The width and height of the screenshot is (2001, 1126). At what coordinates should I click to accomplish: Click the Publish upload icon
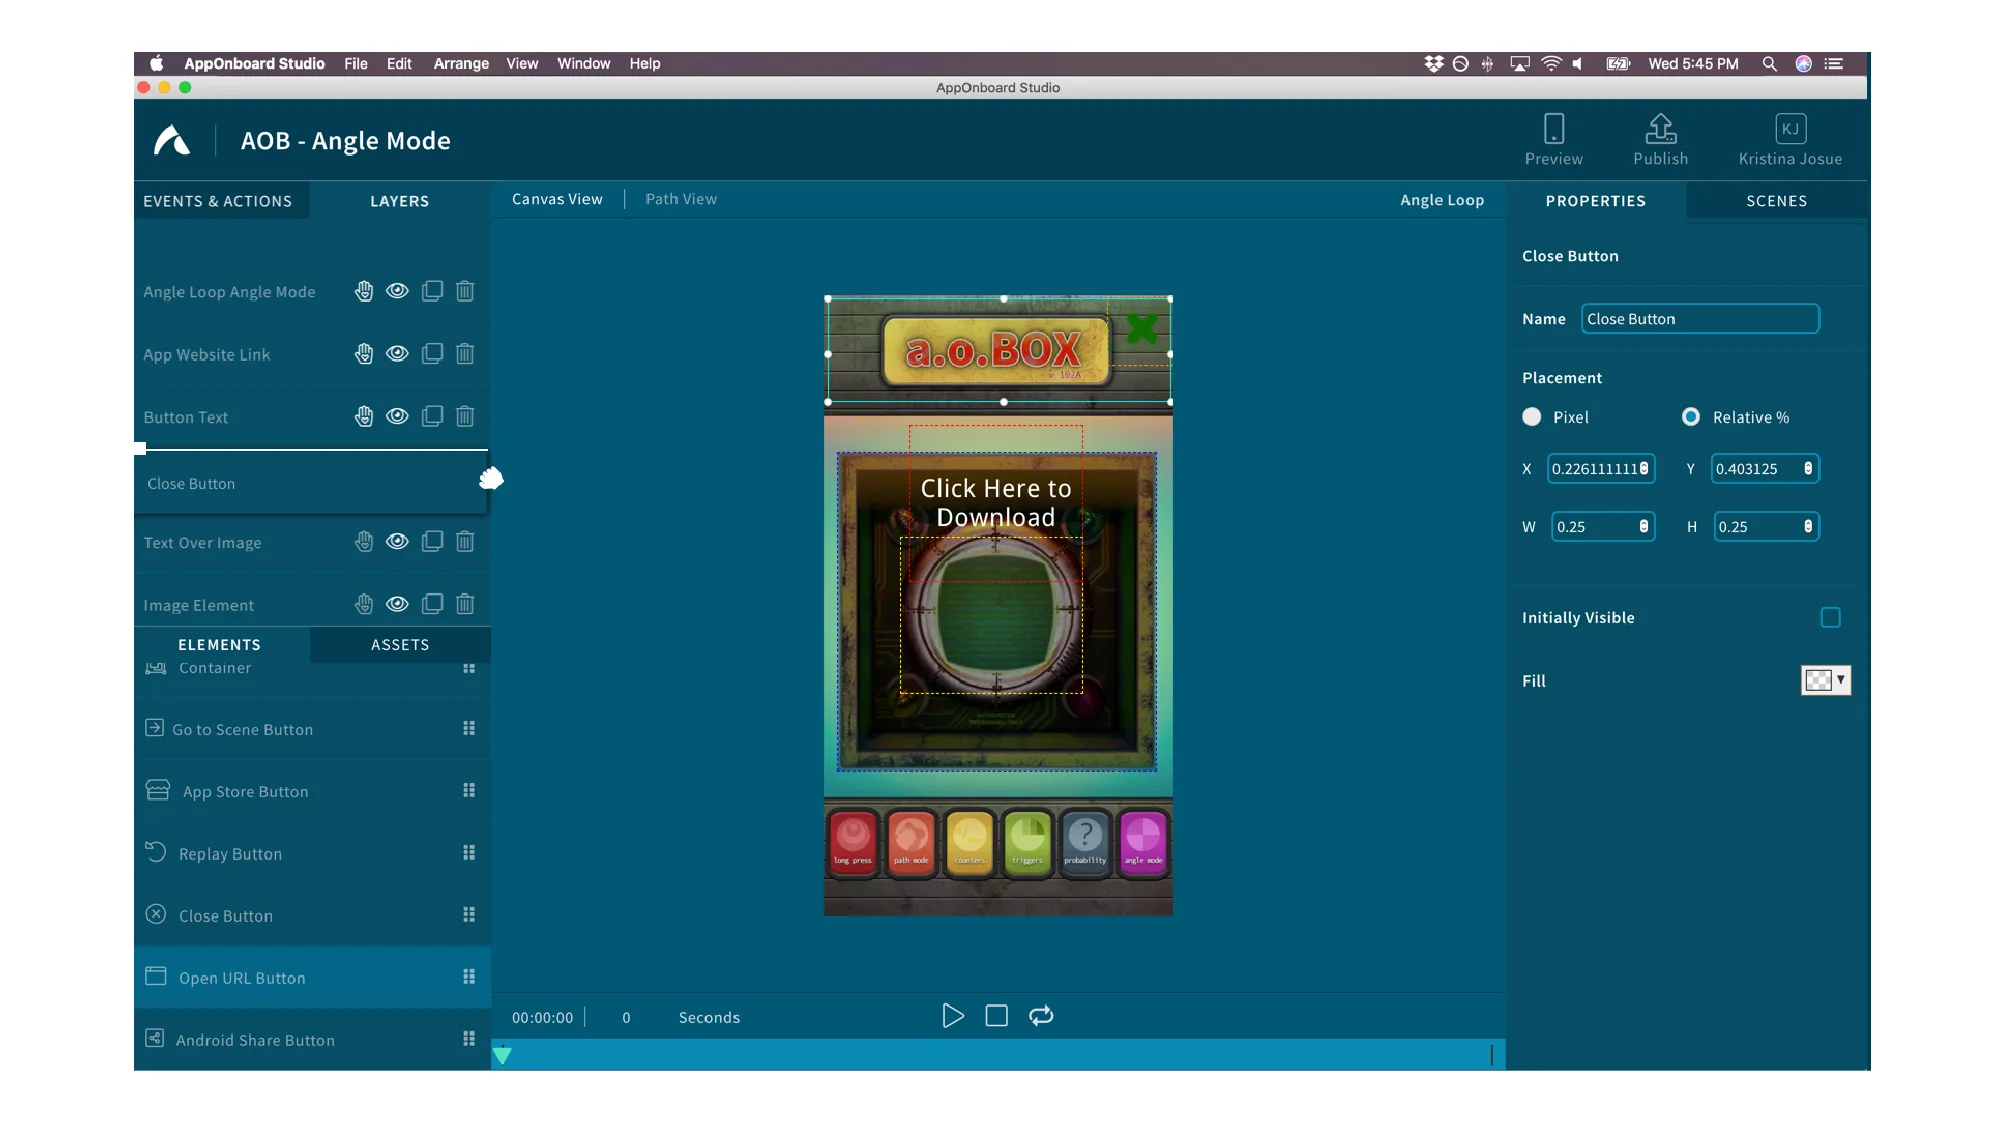click(x=1660, y=128)
